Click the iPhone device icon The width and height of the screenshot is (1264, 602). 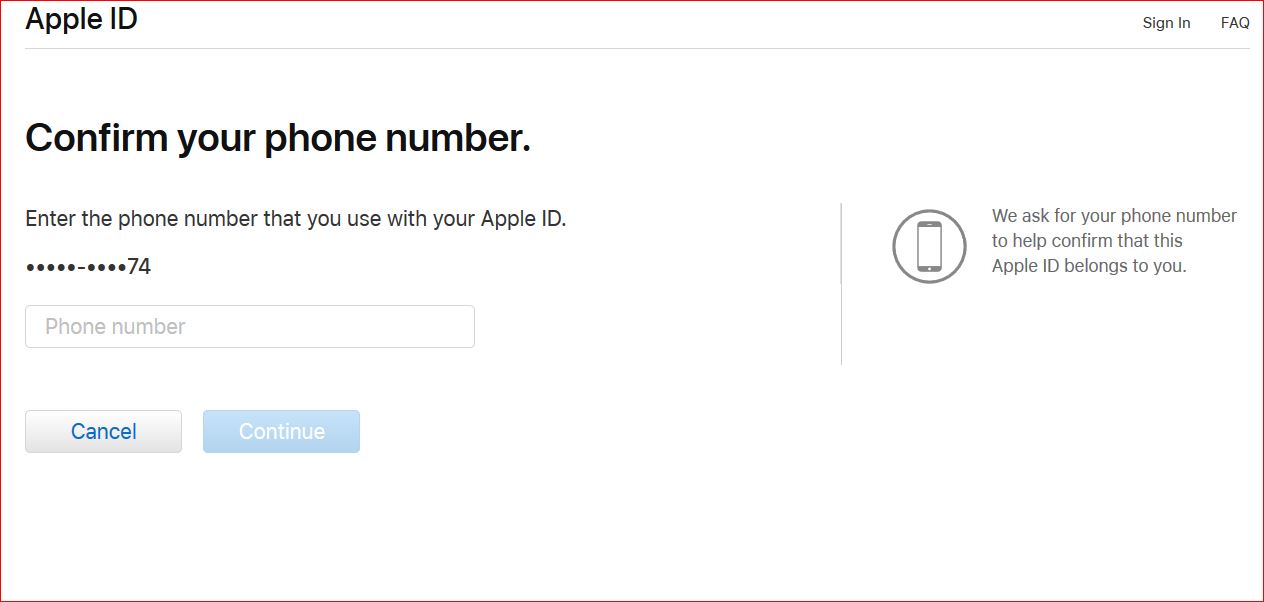click(x=929, y=246)
